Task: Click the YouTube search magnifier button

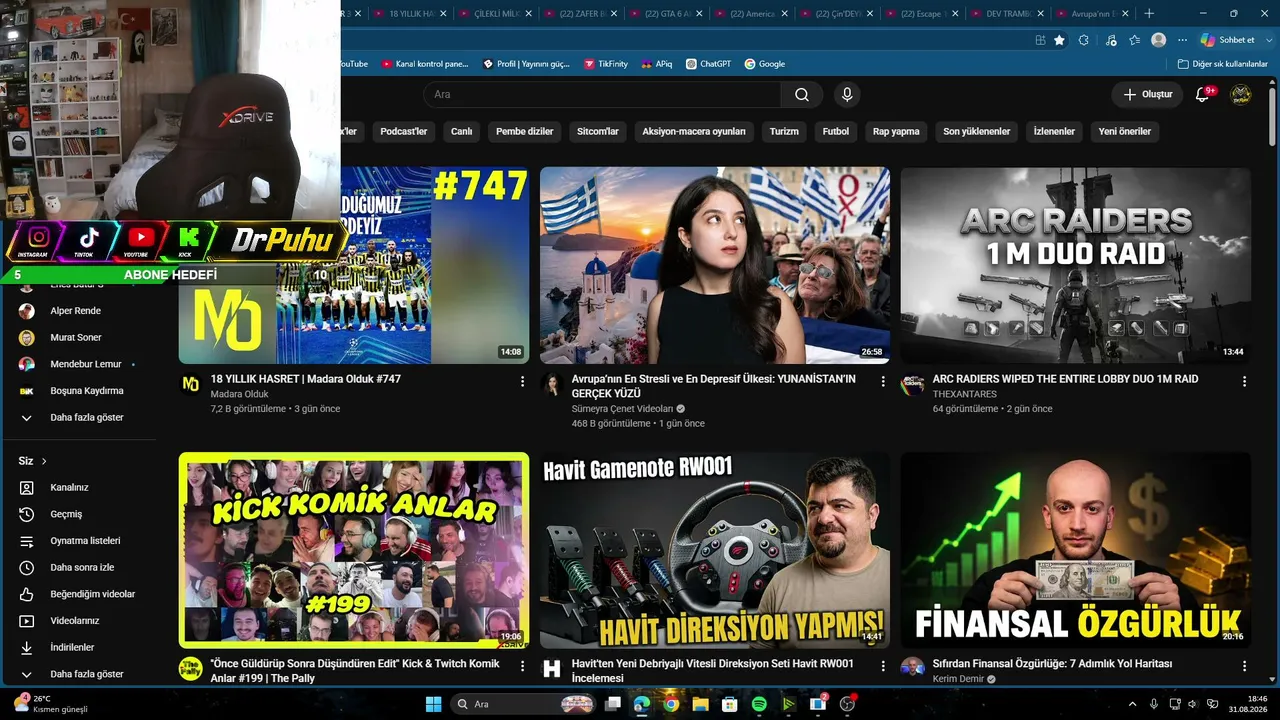Action: click(802, 94)
